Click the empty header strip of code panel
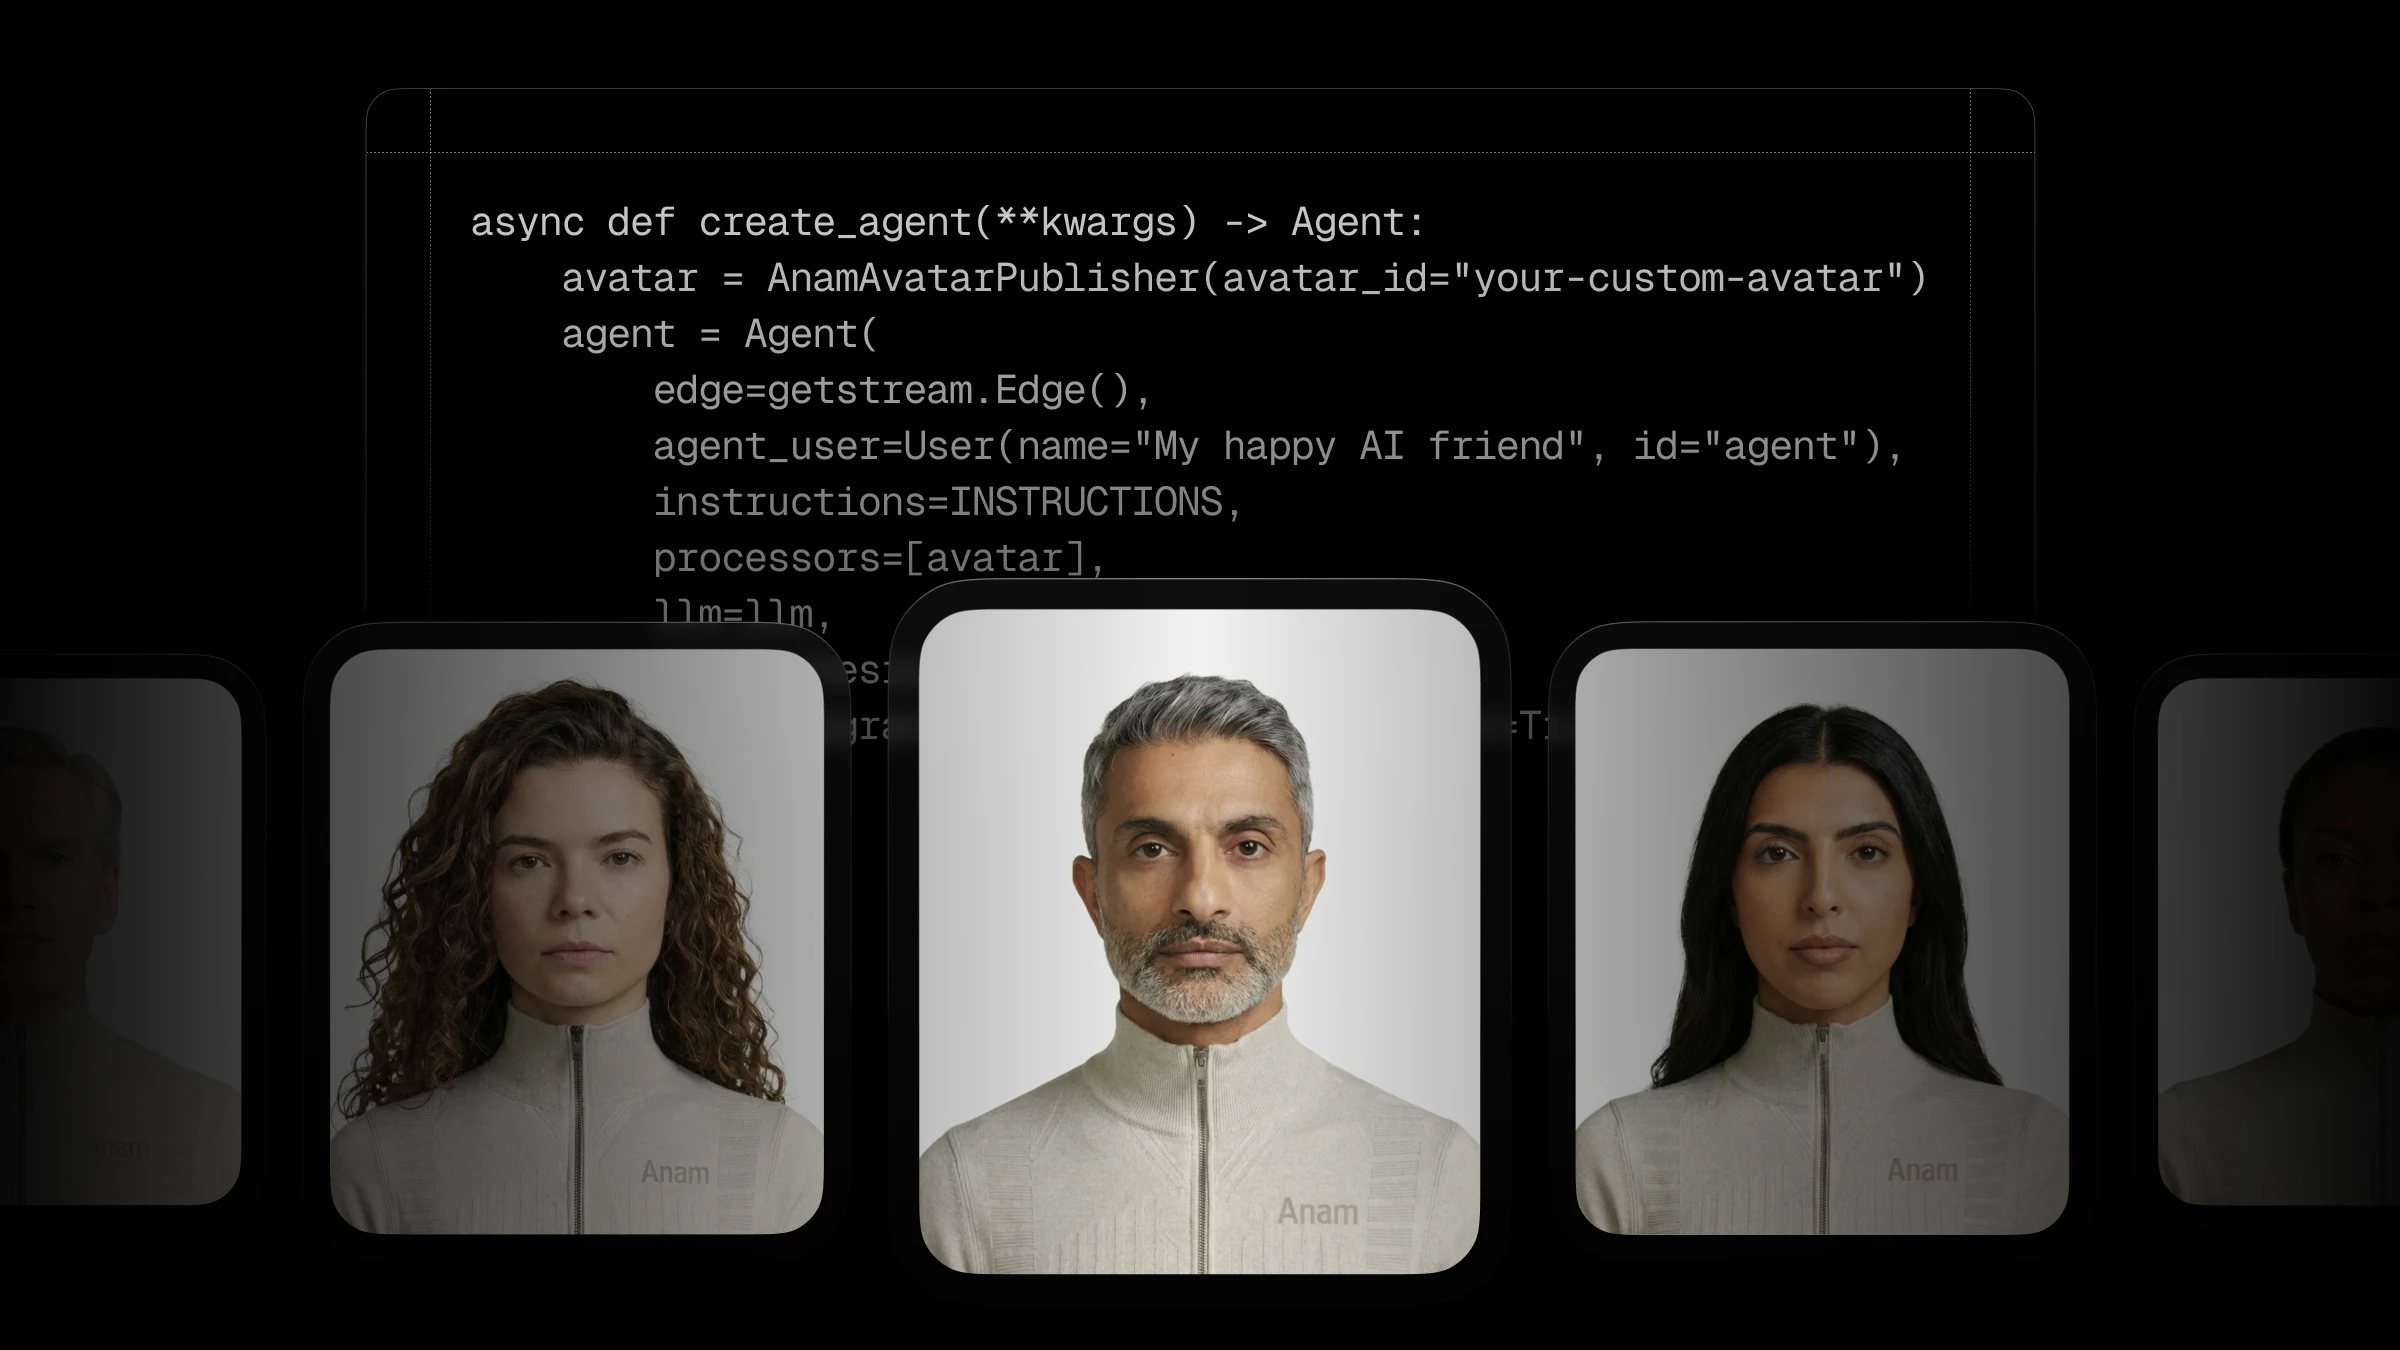2400x1350 pixels. click(1200, 121)
